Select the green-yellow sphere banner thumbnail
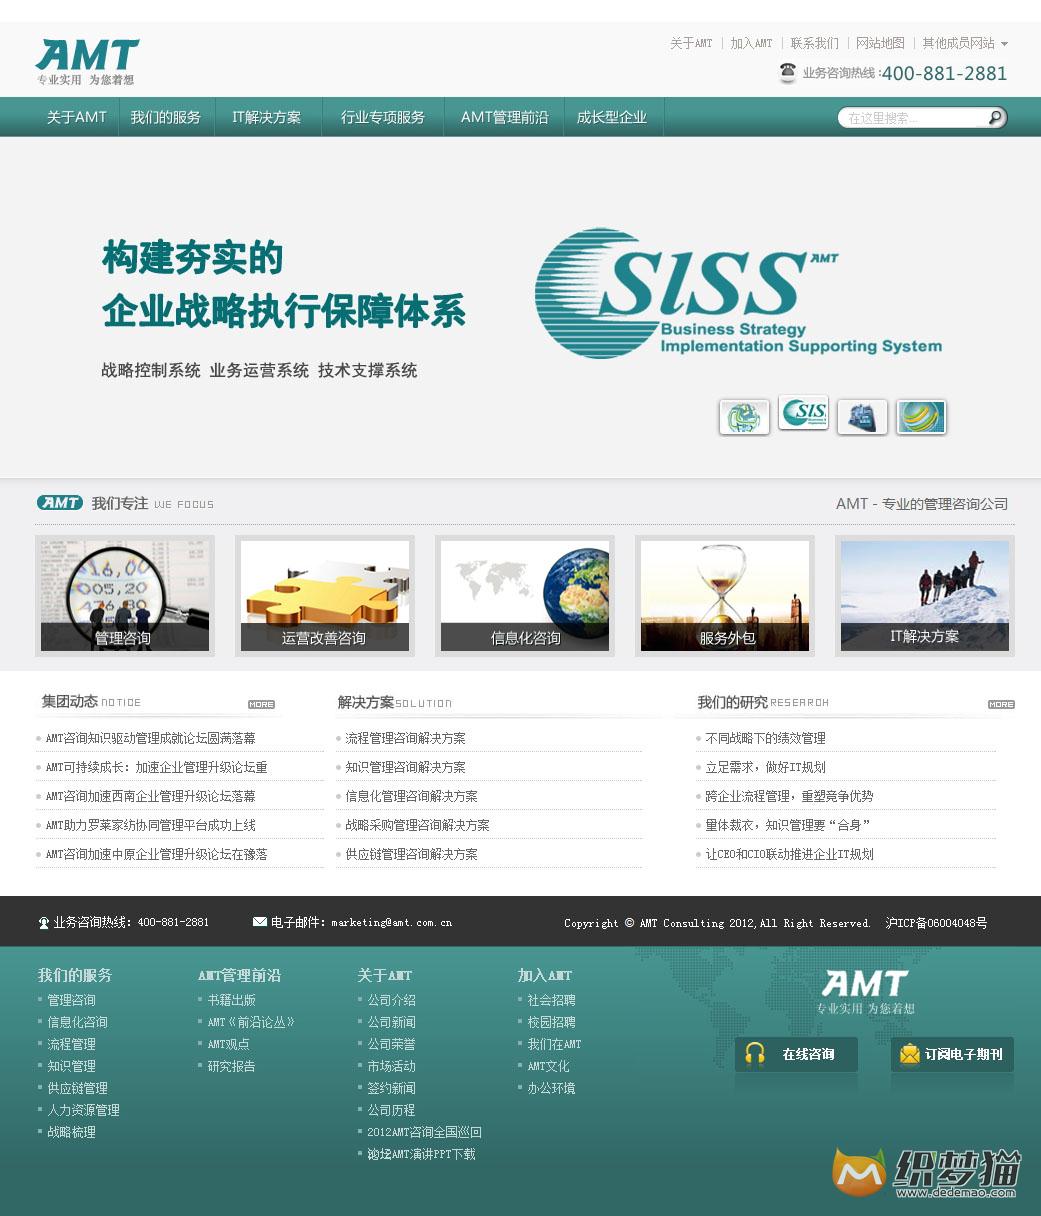Image resolution: width=1041 pixels, height=1216 pixels. click(921, 417)
